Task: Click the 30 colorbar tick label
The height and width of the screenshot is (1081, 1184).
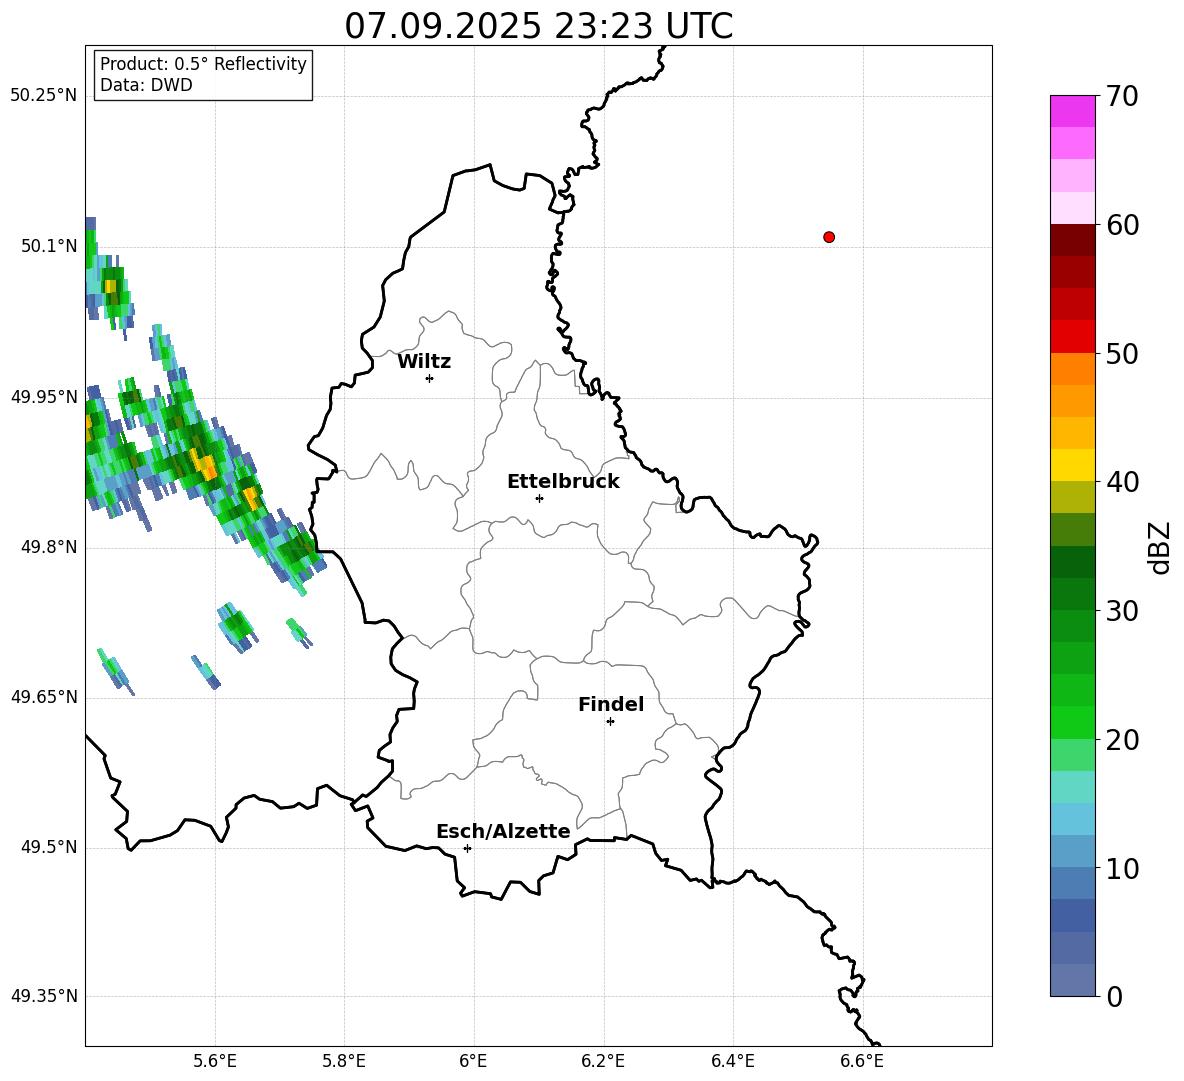Action: [1122, 611]
